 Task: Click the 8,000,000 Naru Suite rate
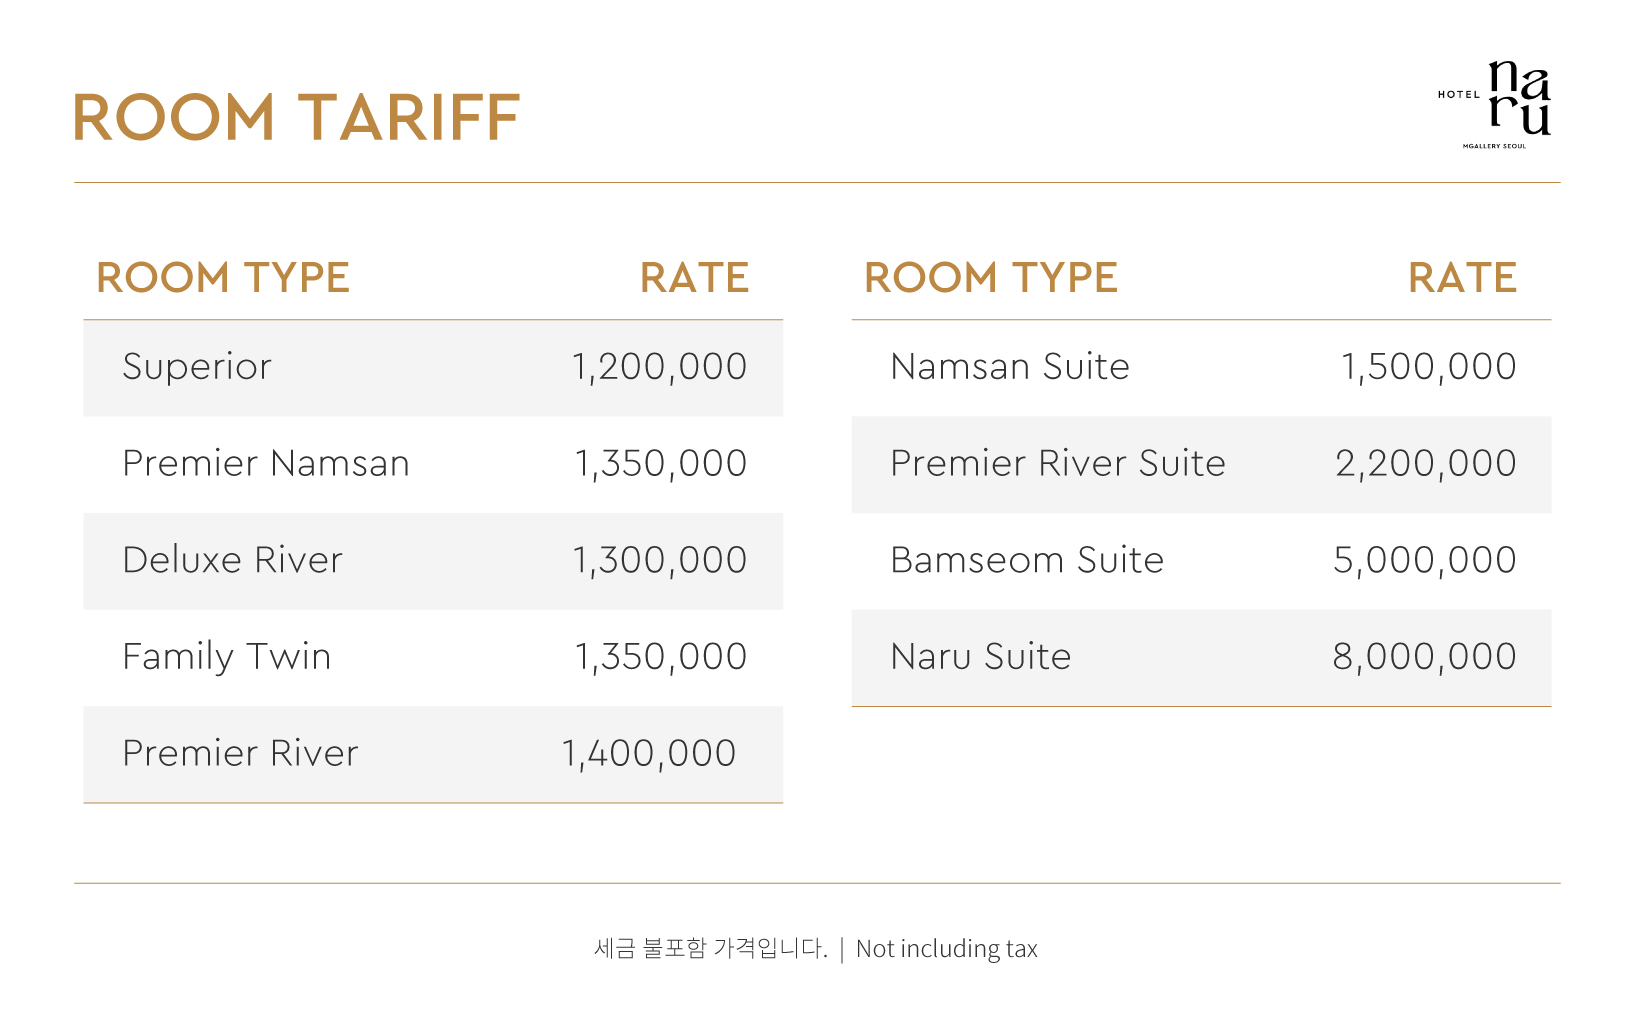[x=1425, y=657]
